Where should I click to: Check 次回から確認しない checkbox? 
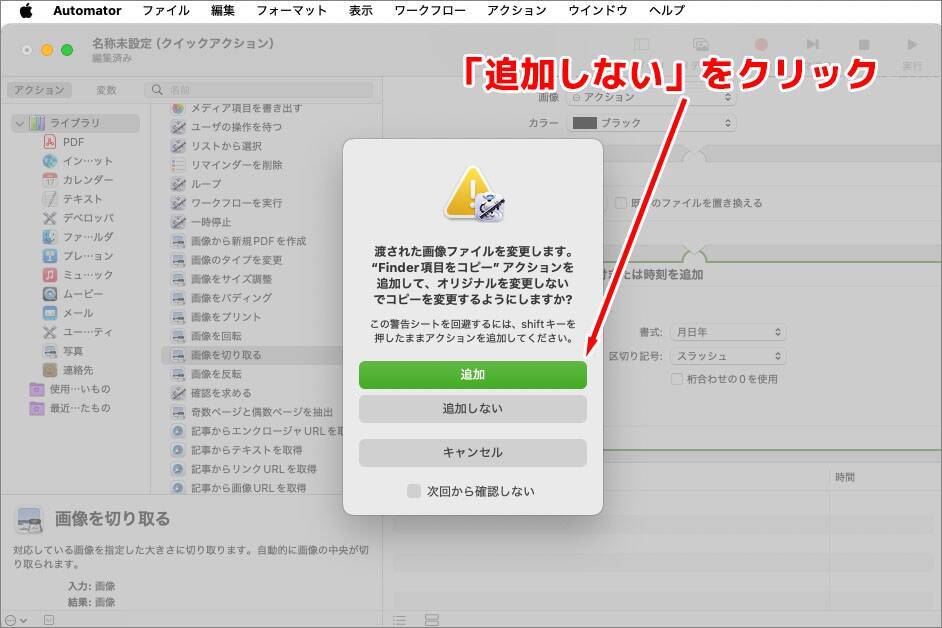coord(413,491)
